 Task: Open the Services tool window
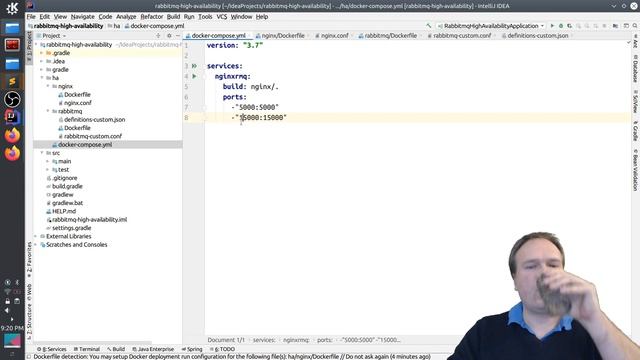click(x=51, y=349)
